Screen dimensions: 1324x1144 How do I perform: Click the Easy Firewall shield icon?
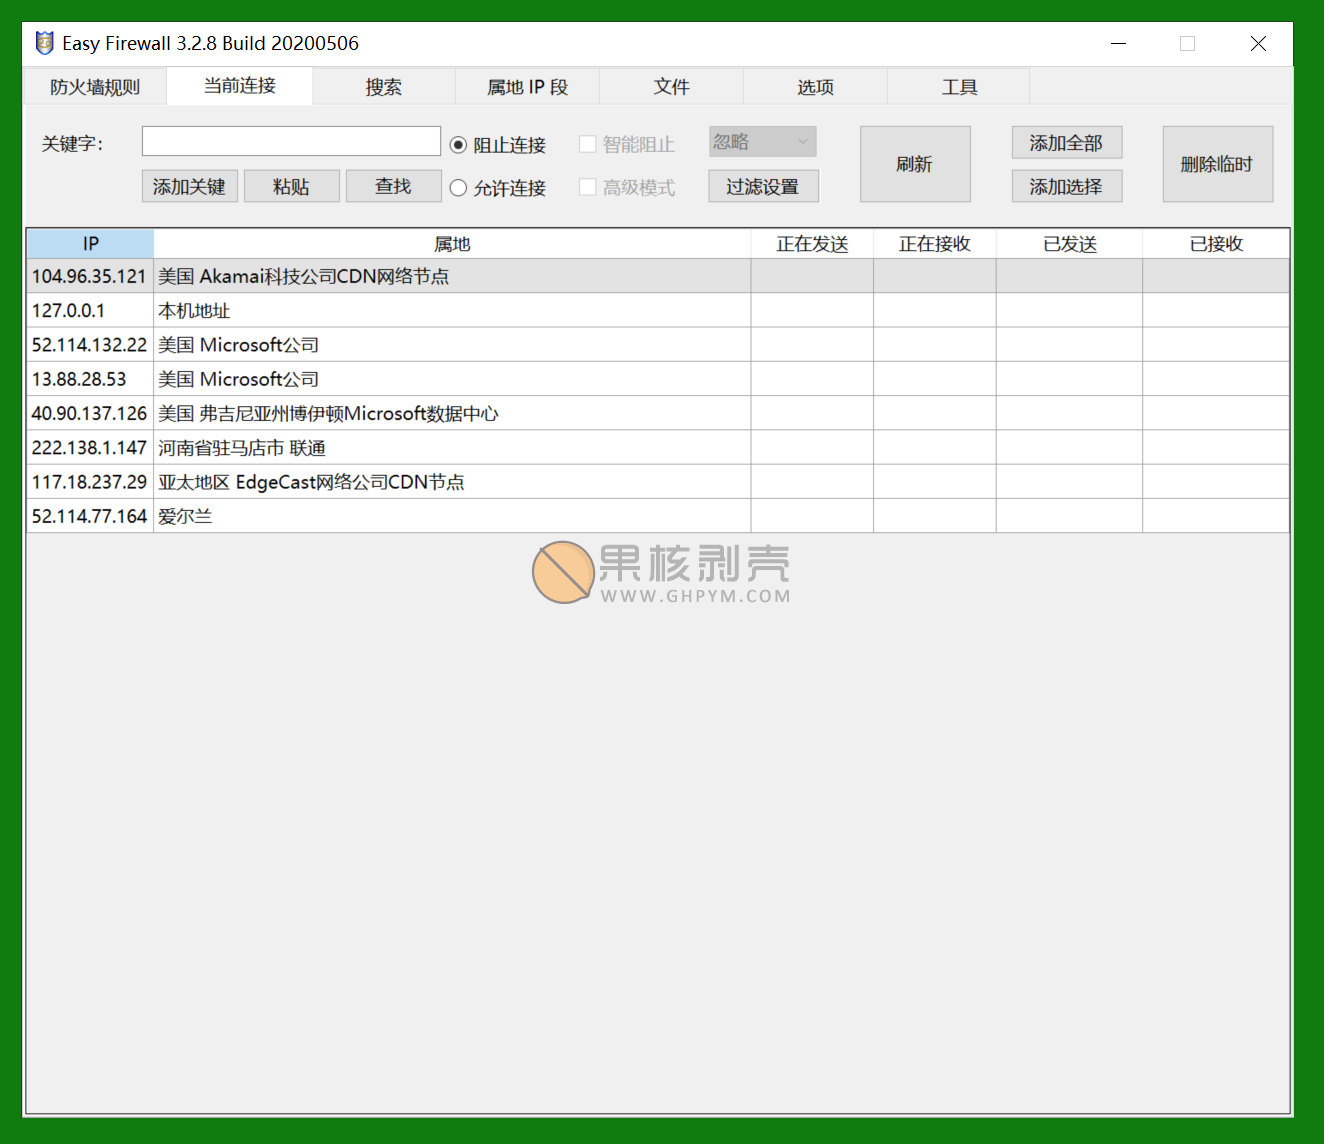click(44, 43)
